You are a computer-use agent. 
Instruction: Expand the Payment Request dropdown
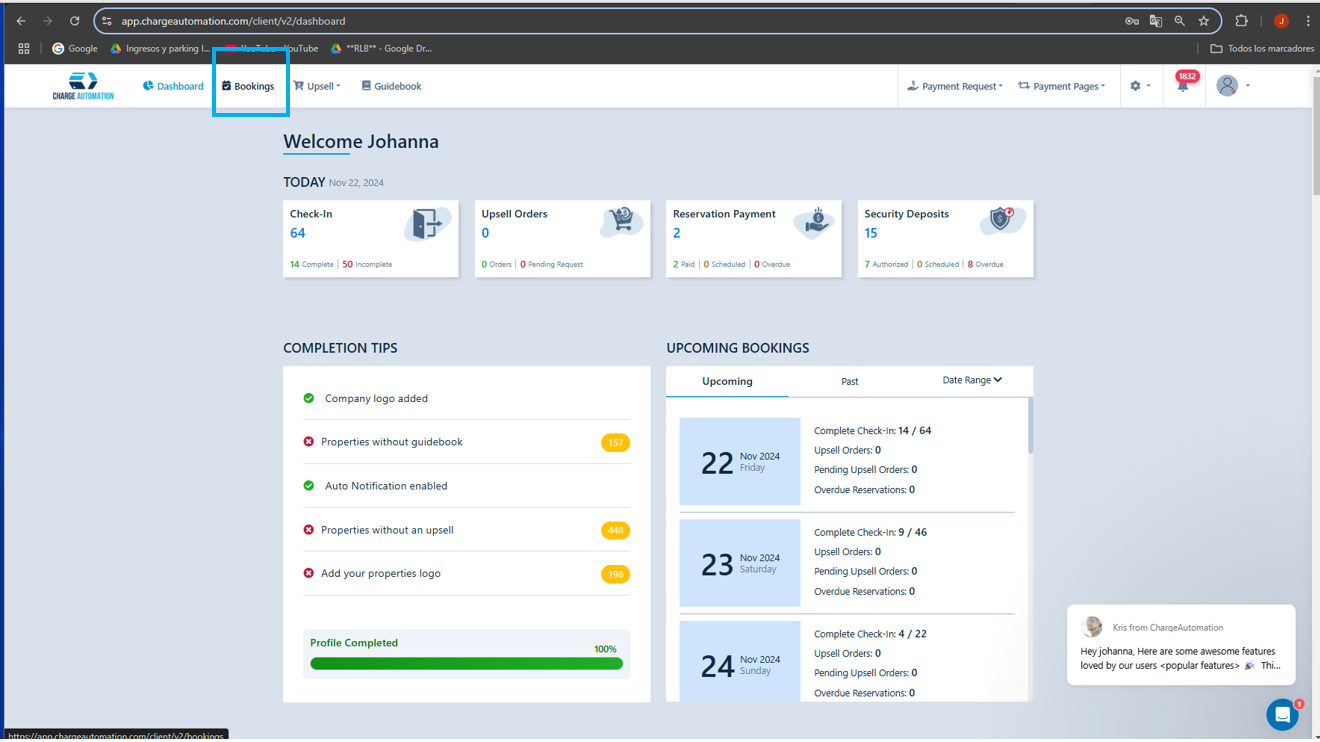[x=954, y=86]
